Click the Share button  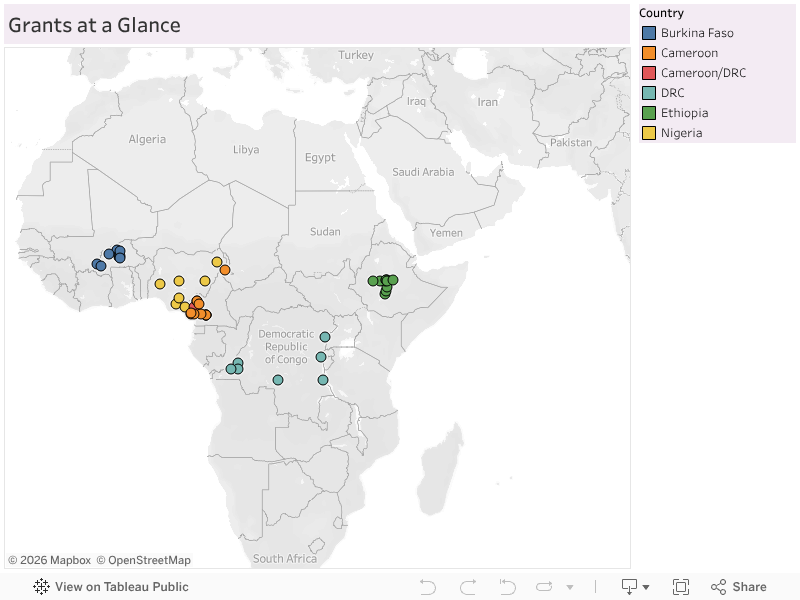point(739,587)
